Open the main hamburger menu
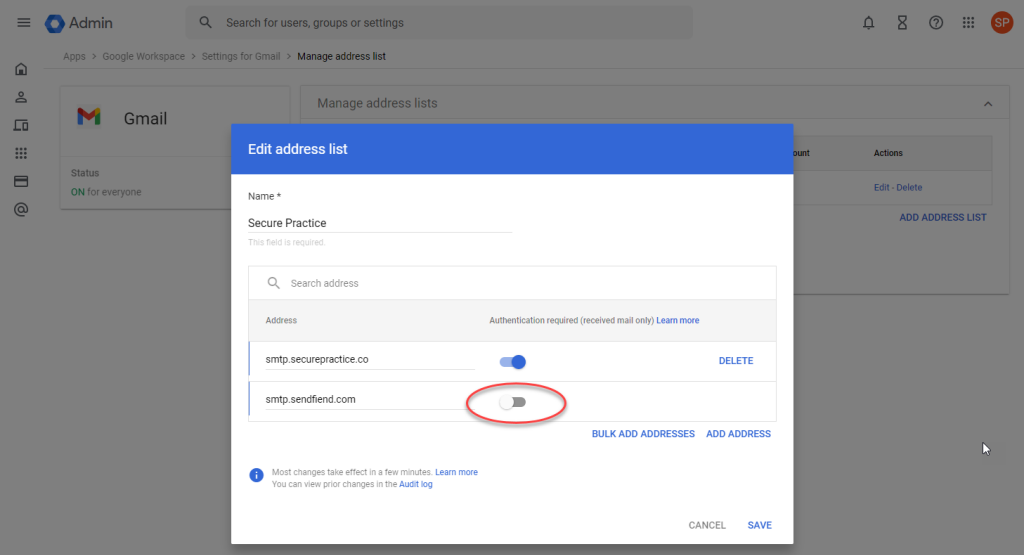Image resolution: width=1024 pixels, height=555 pixels. (x=24, y=22)
